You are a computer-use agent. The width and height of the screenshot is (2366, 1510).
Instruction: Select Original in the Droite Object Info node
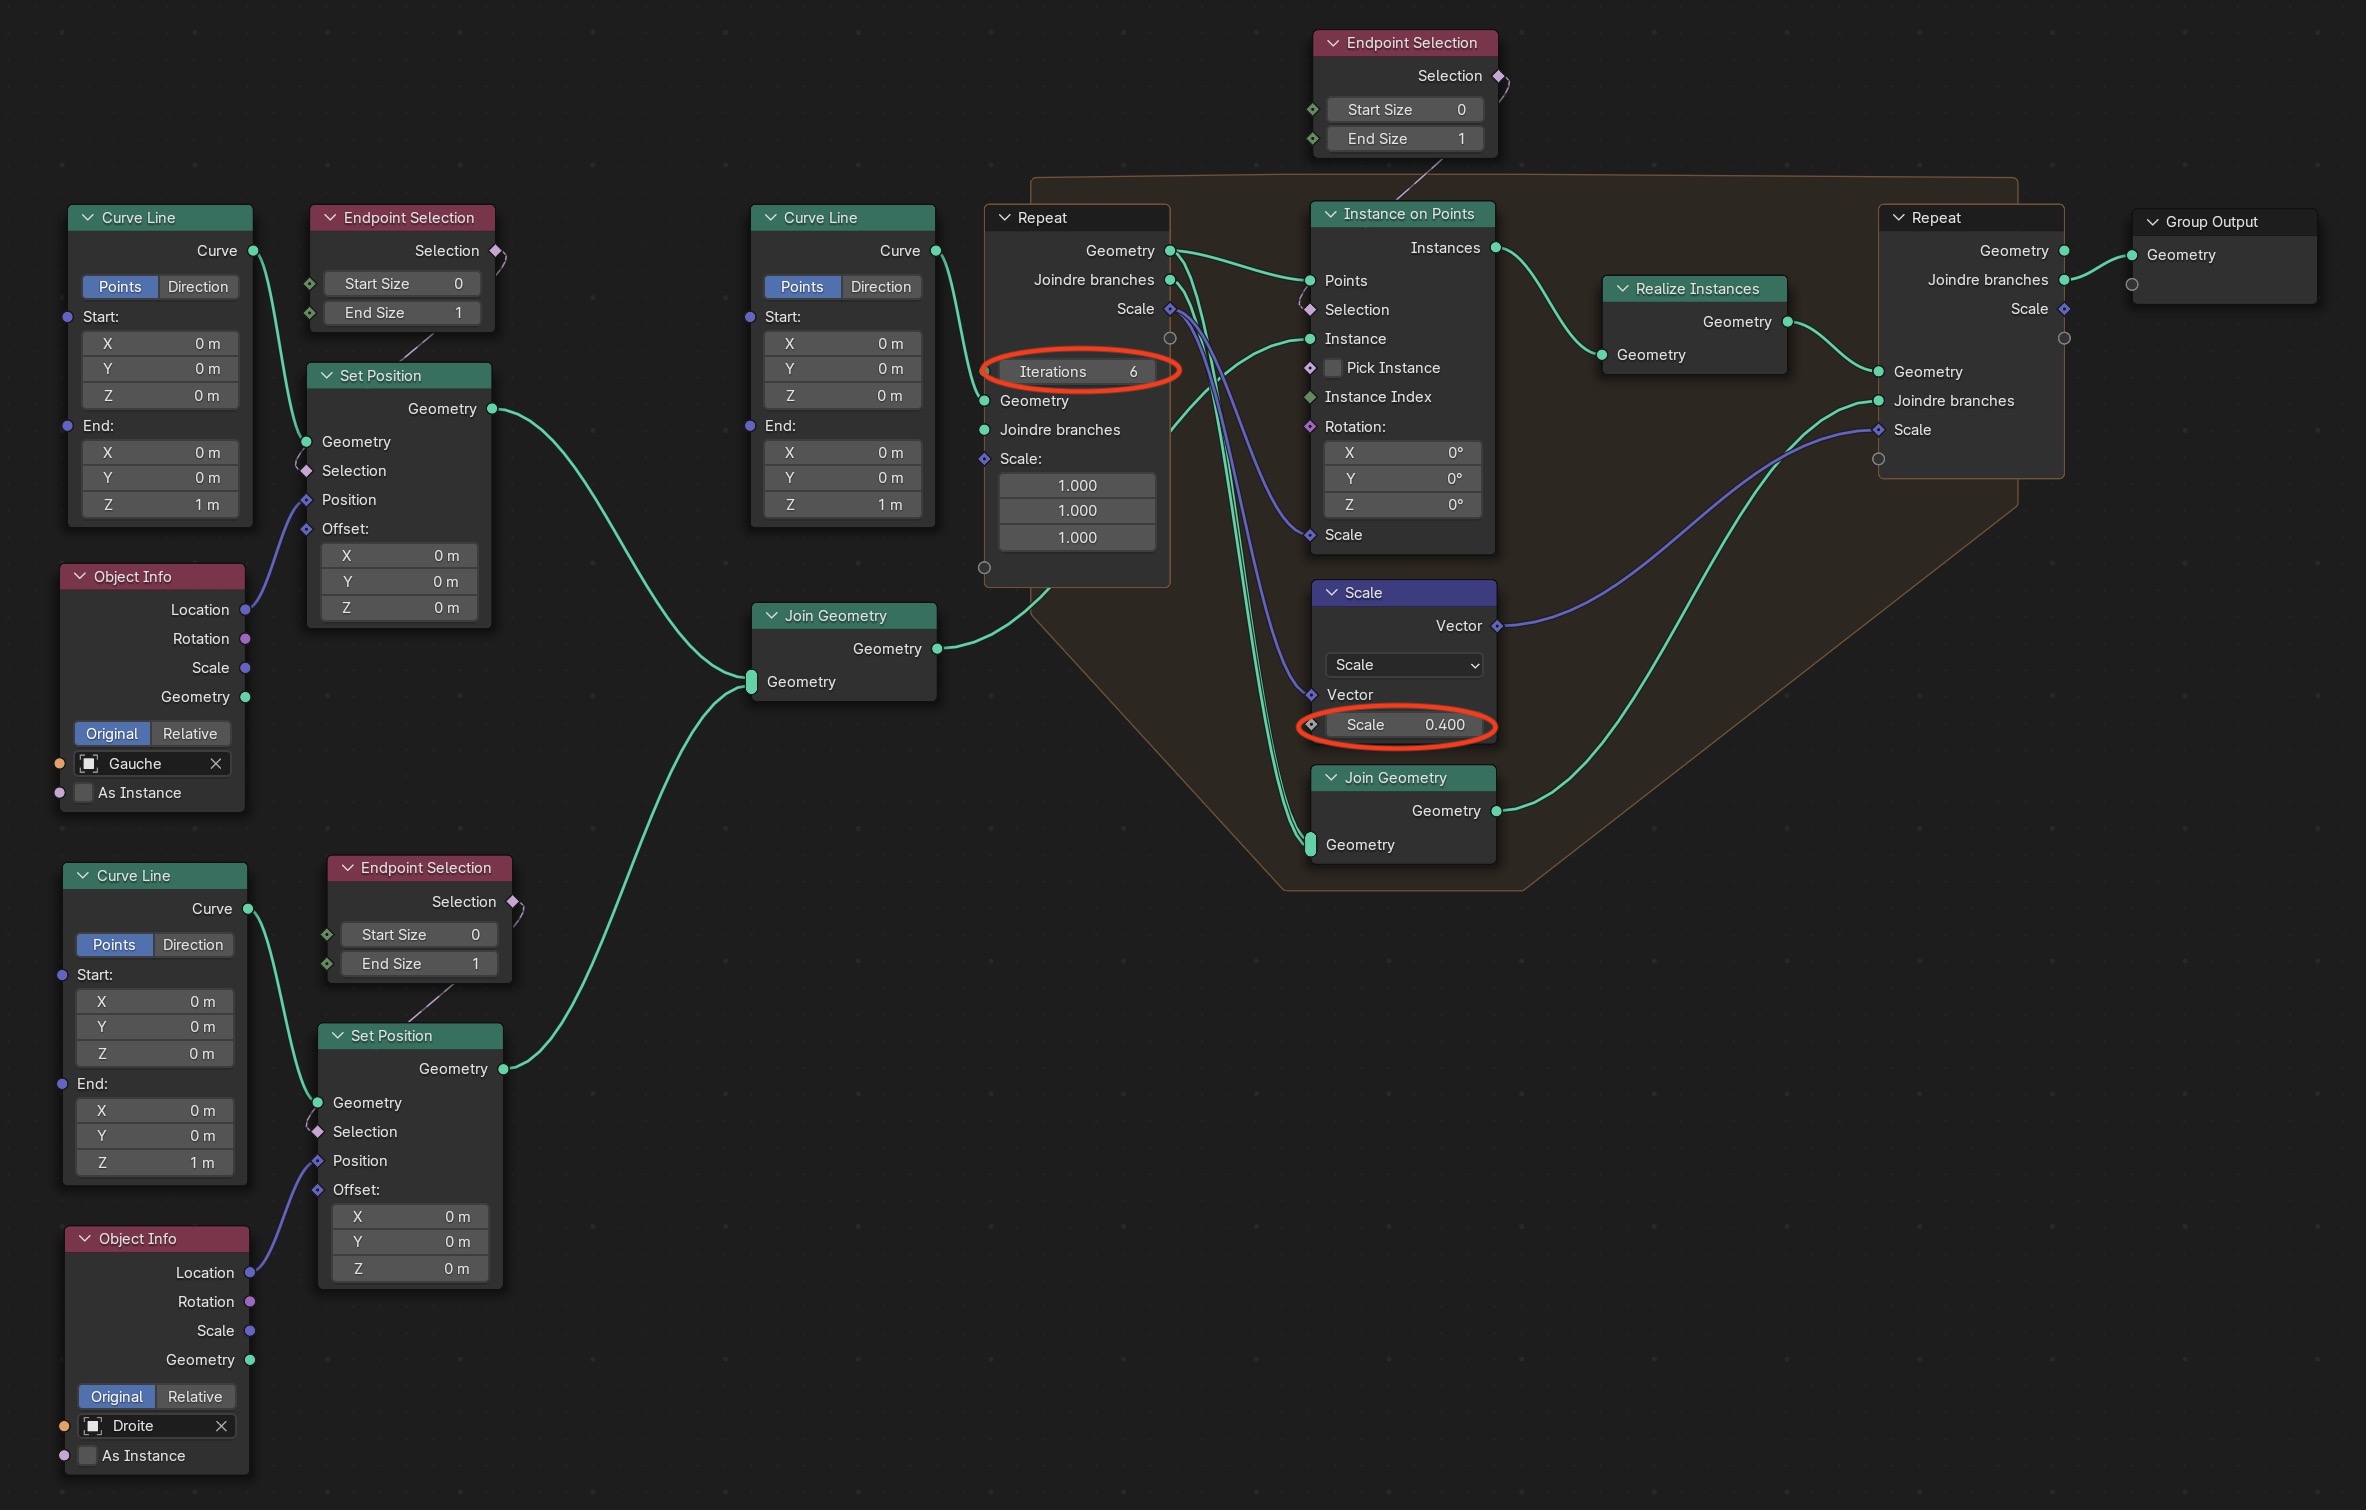[117, 1397]
